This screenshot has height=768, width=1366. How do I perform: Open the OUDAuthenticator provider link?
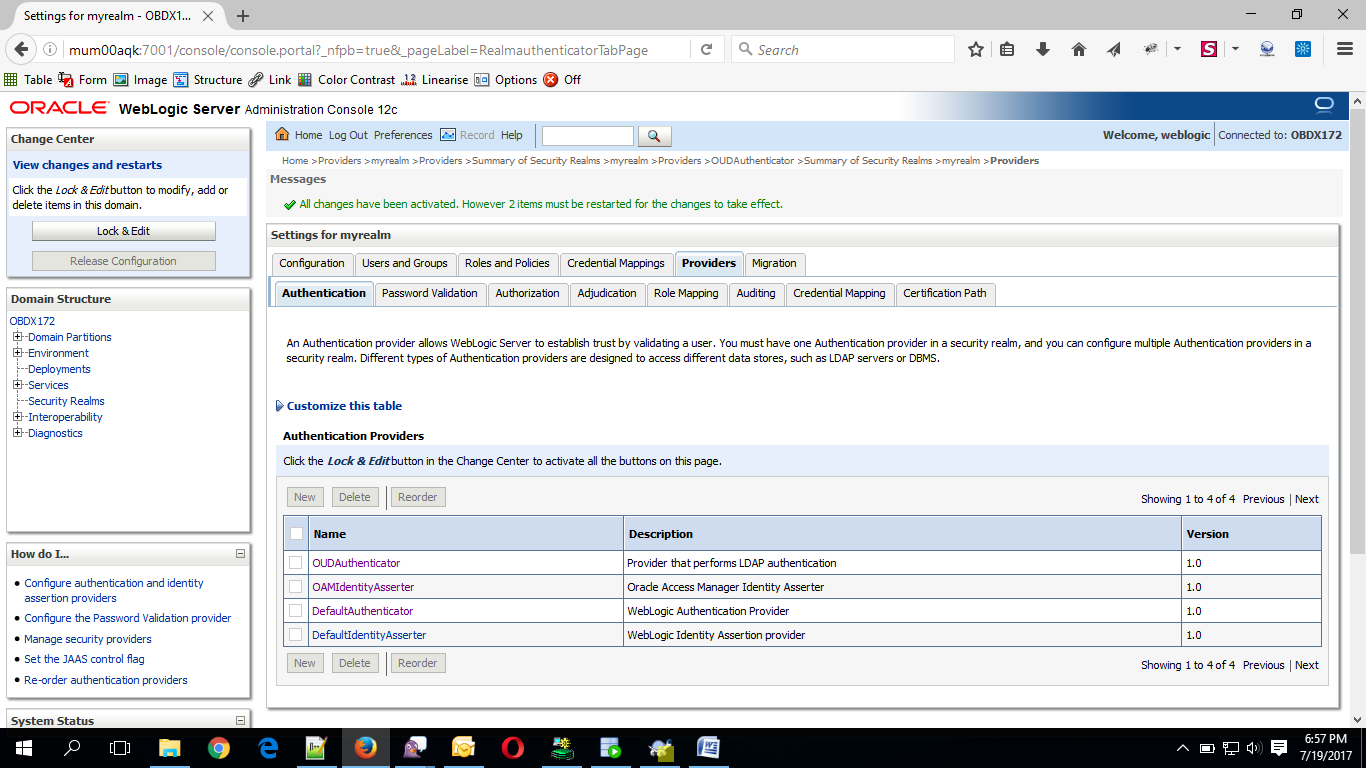coord(356,563)
